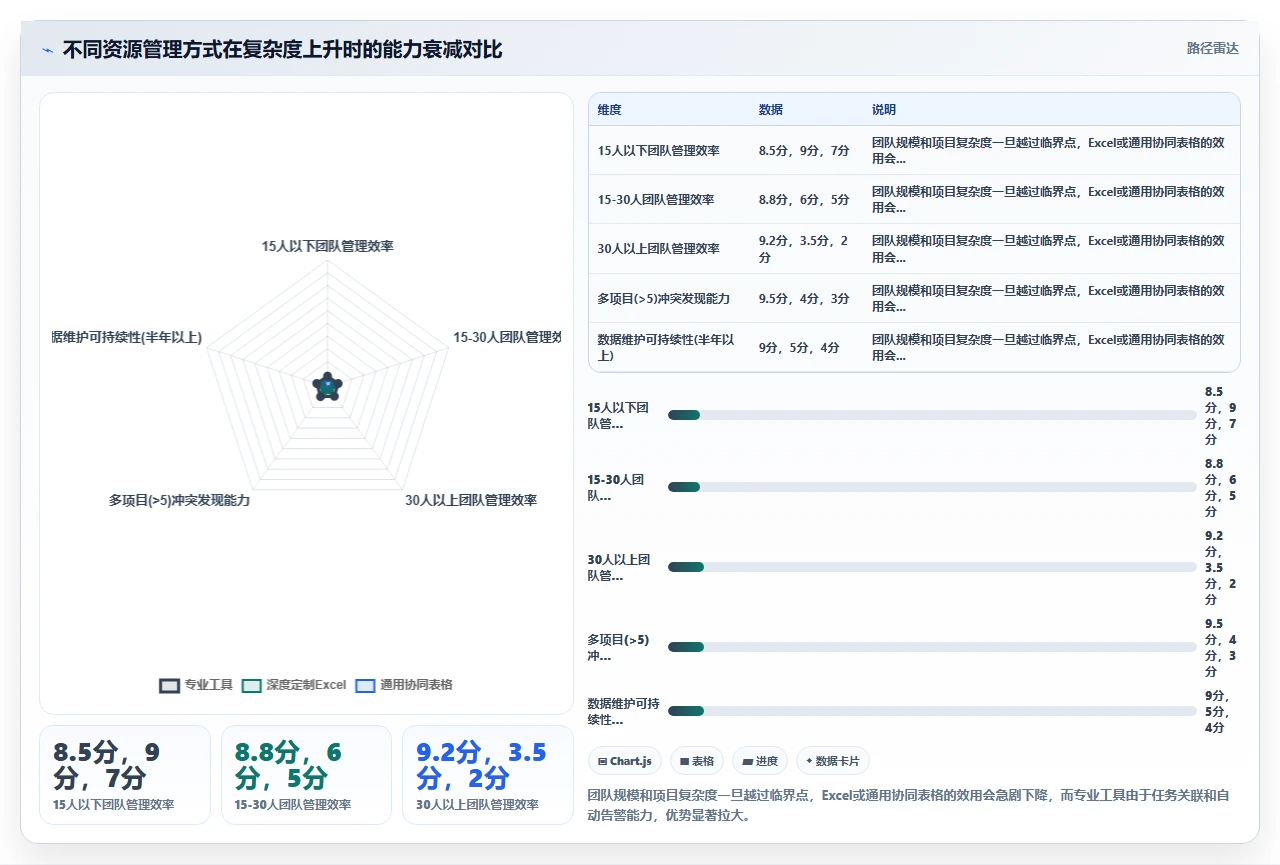Click table cell 8.5分，9分，7分
This screenshot has height=865, width=1280.
click(x=804, y=150)
